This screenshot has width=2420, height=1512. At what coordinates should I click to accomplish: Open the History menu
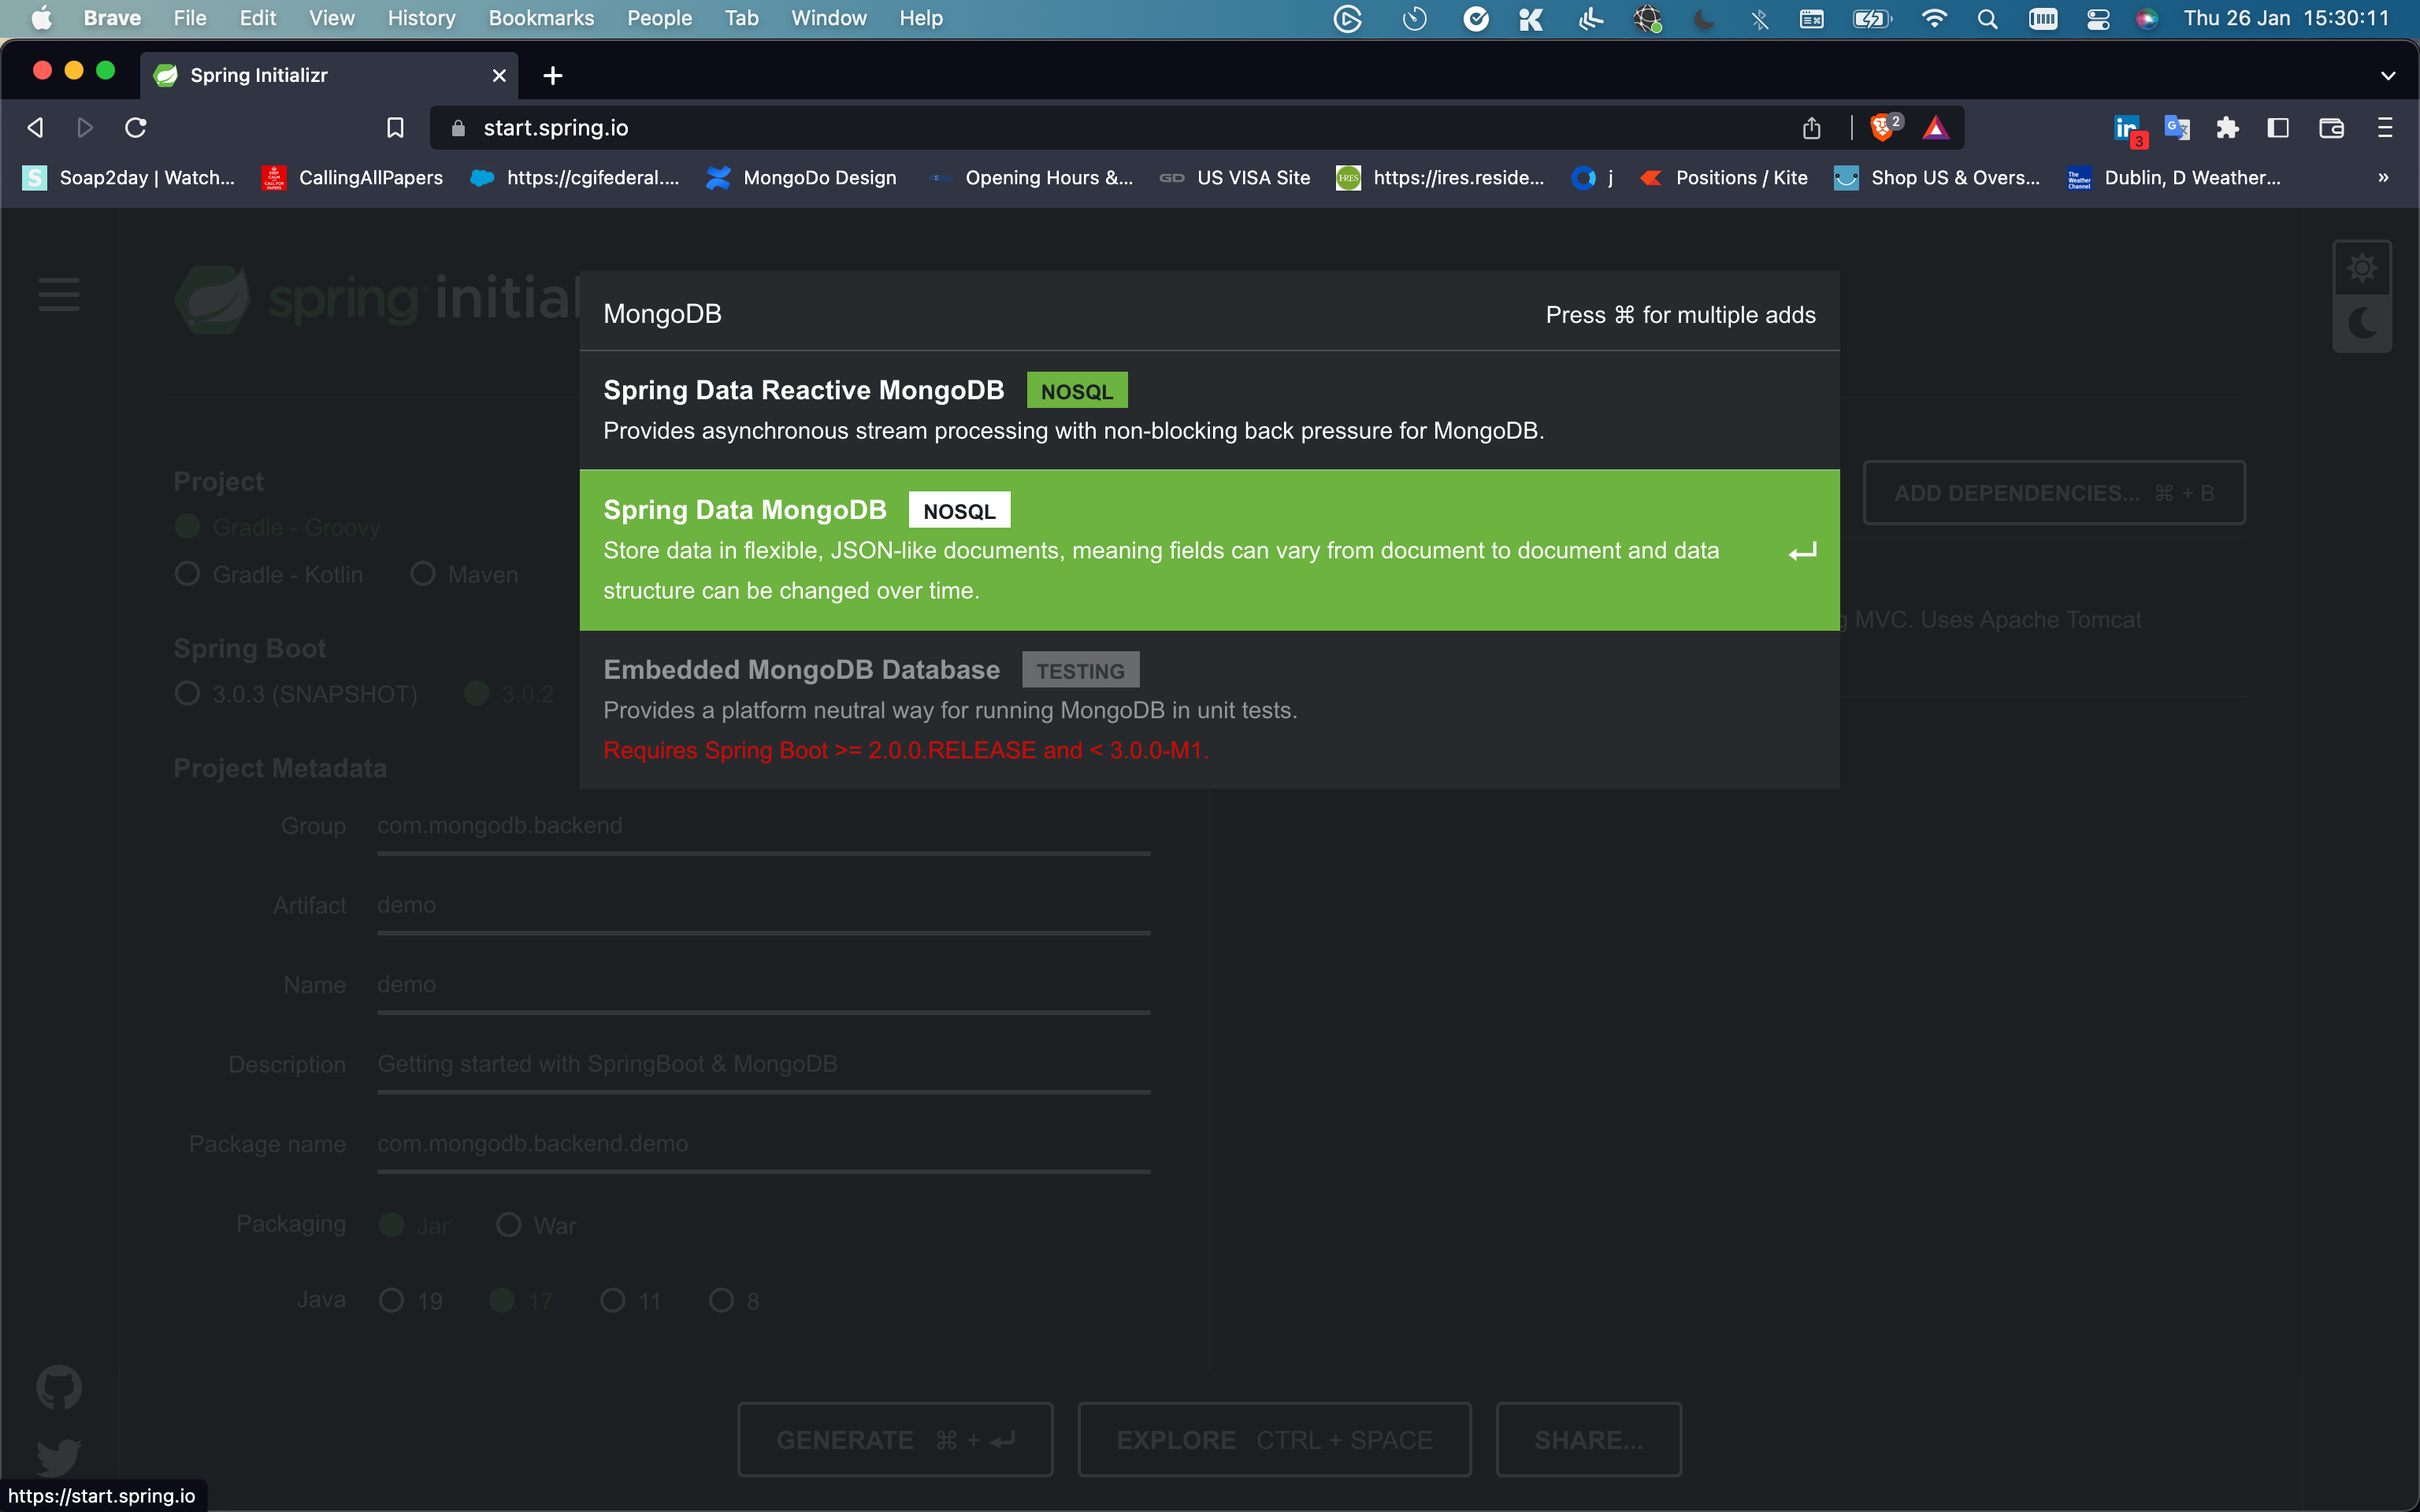[x=421, y=18]
